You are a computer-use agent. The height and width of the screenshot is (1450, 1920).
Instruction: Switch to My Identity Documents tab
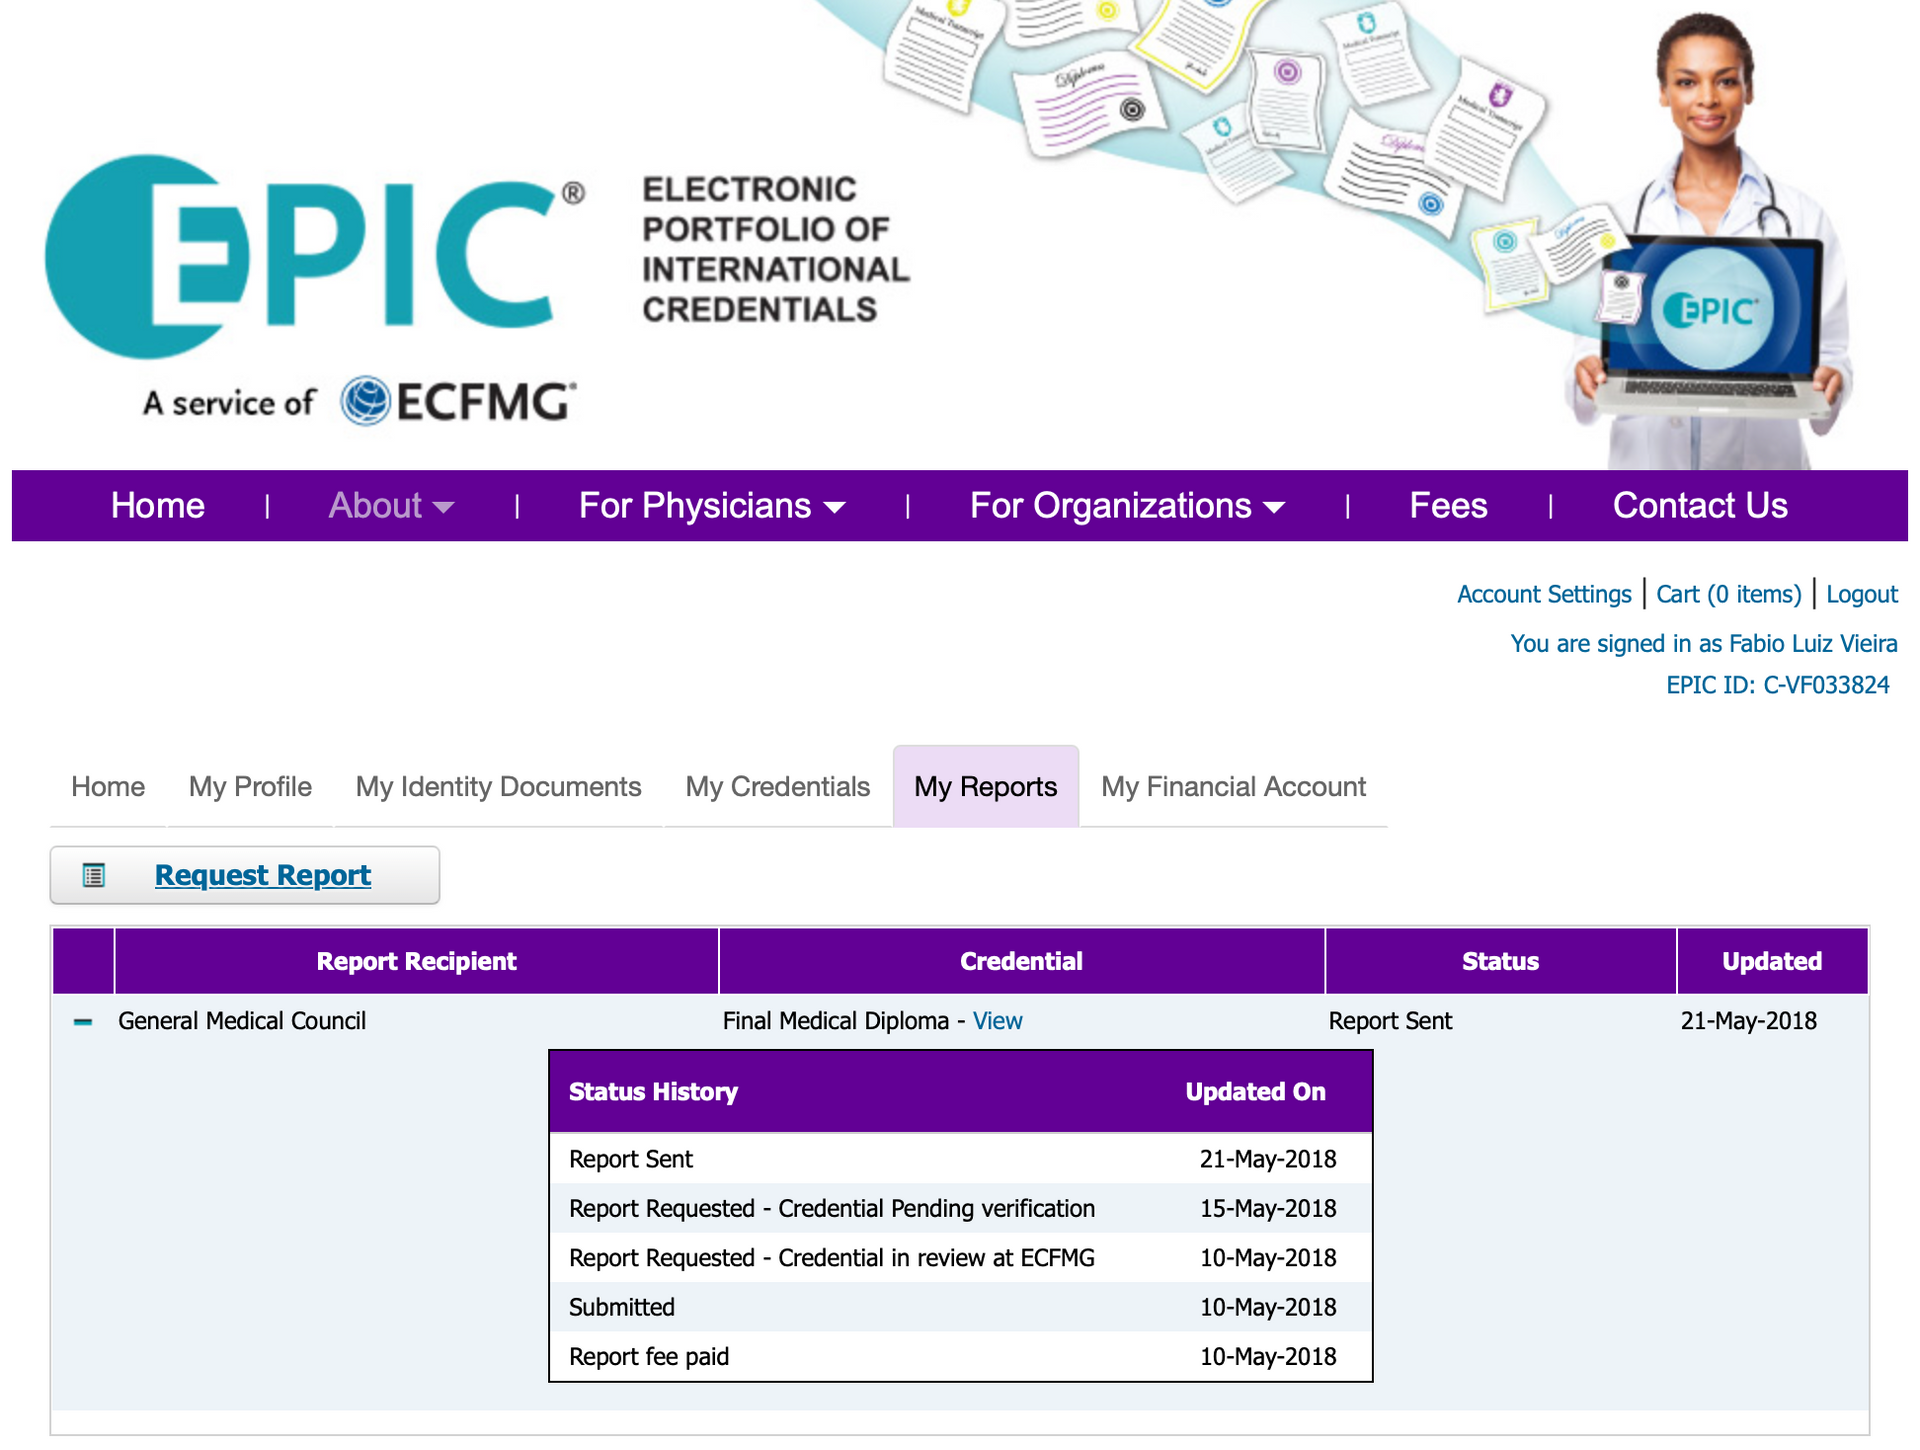point(498,787)
